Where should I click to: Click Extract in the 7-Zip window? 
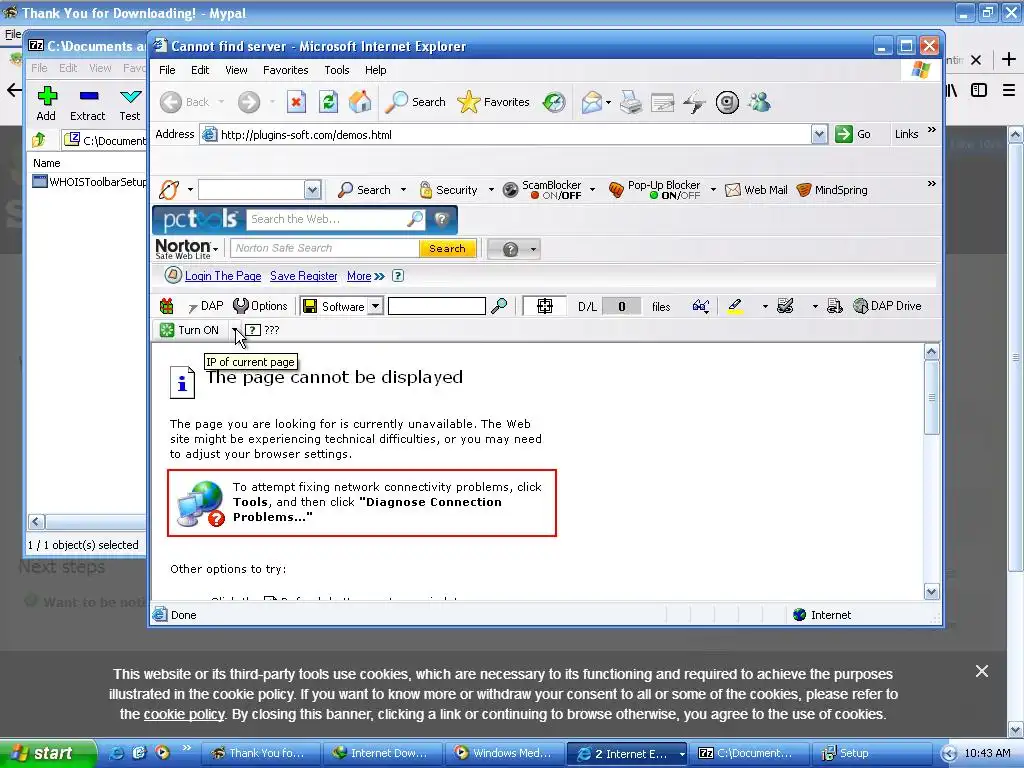coord(88,103)
